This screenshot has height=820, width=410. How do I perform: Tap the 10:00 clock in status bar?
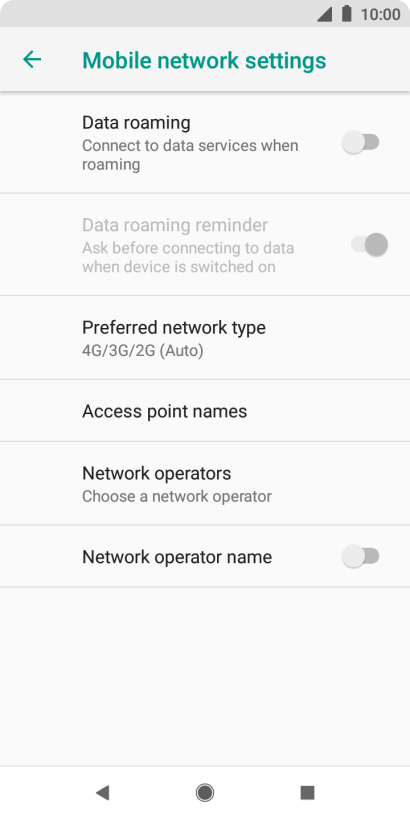click(380, 14)
